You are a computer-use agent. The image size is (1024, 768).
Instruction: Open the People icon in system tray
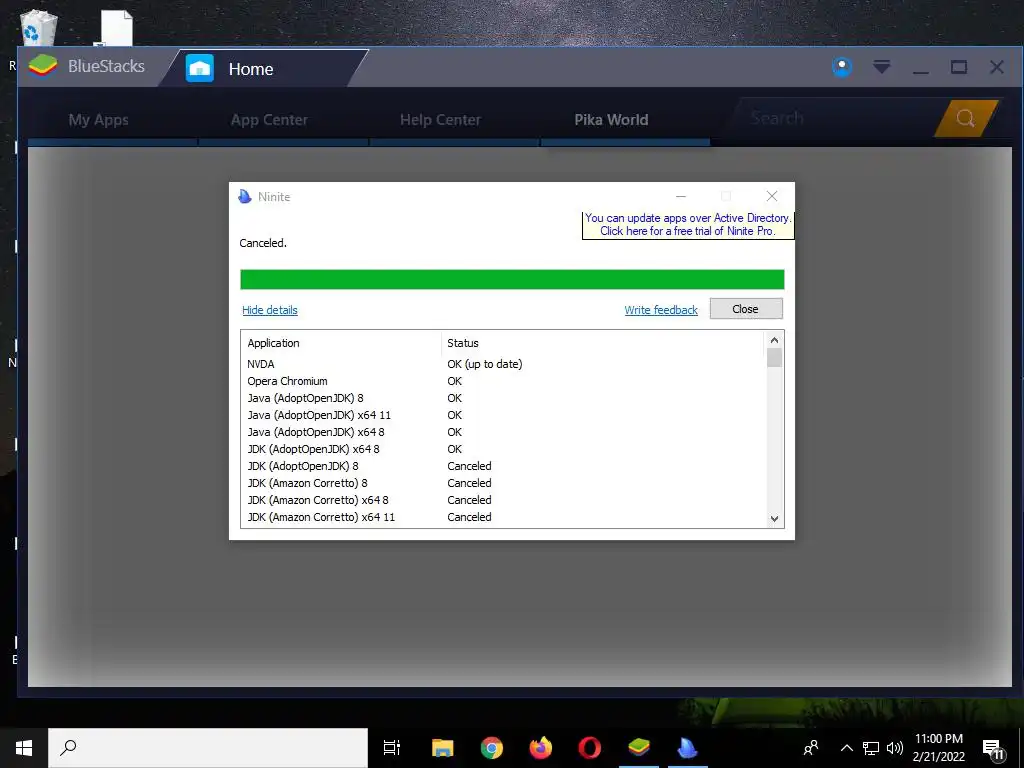[810, 748]
